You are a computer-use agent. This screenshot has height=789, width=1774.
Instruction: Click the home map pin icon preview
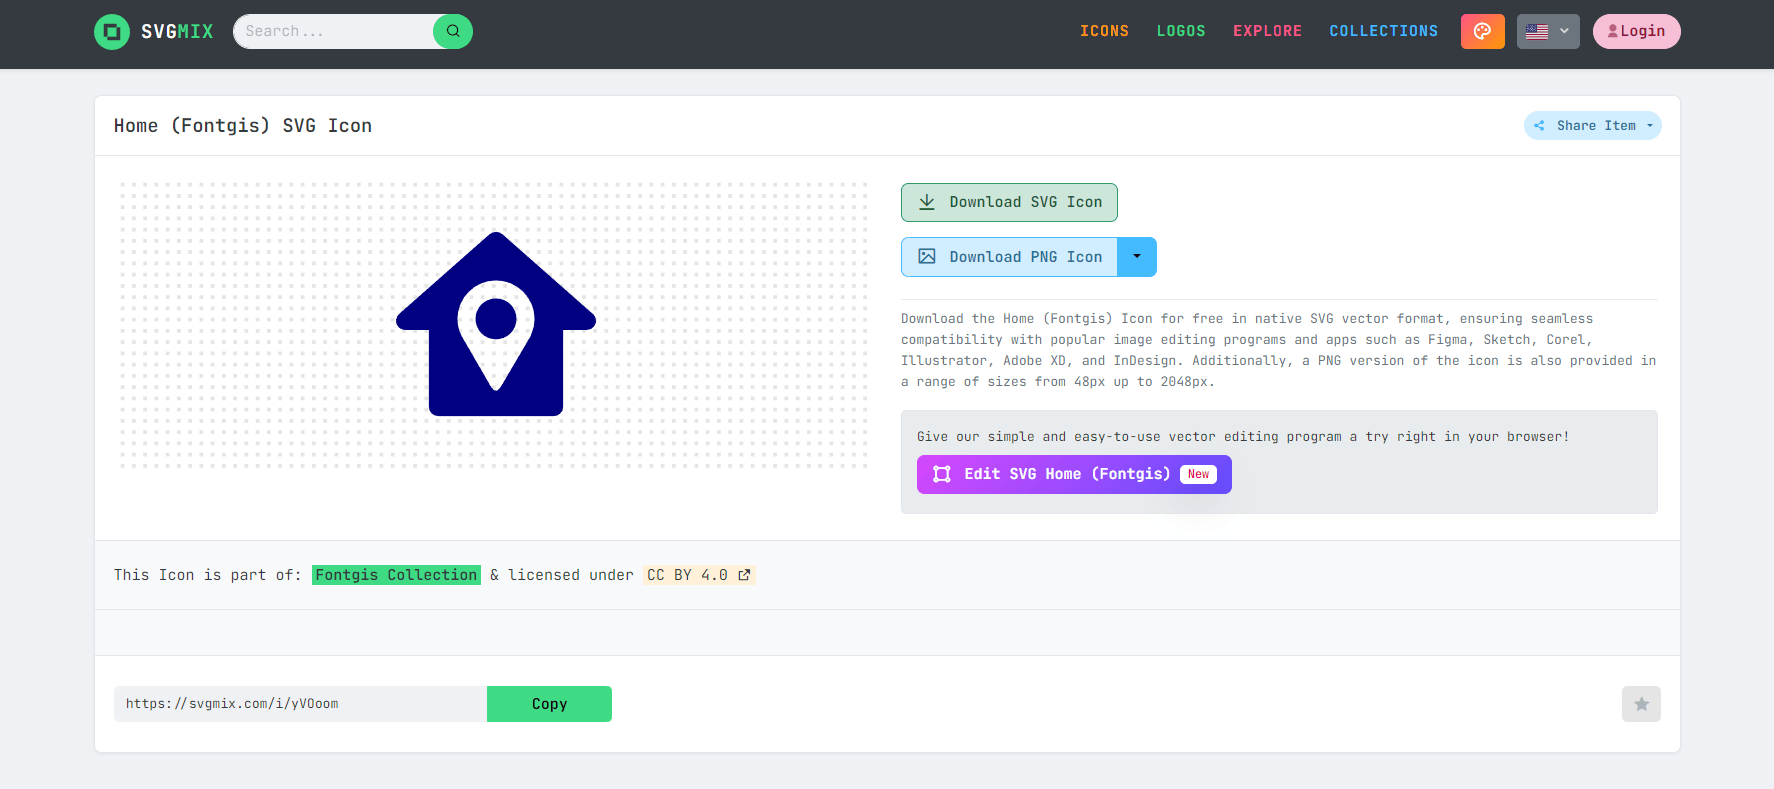(x=496, y=324)
